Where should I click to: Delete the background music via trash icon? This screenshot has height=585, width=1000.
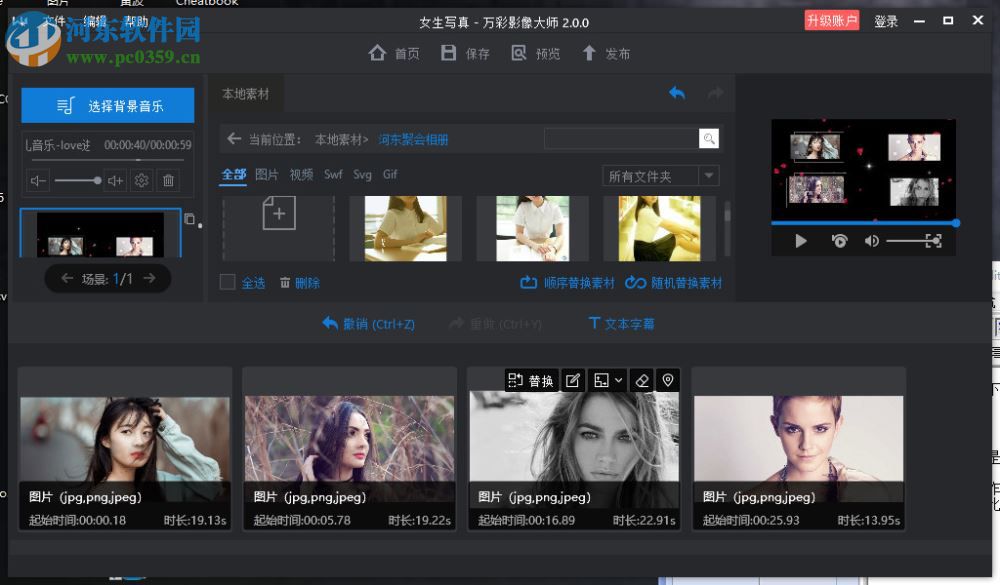167,181
